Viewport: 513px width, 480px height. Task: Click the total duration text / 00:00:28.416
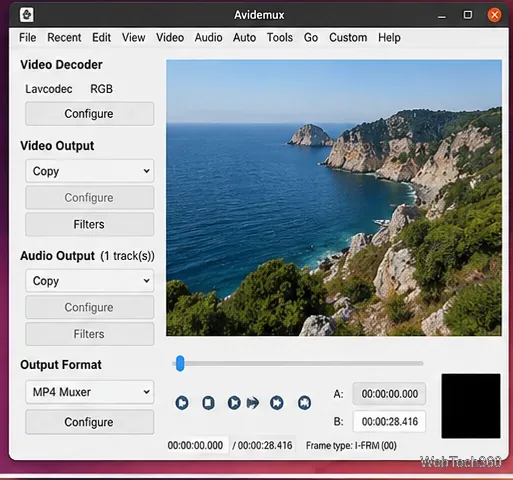262,445
